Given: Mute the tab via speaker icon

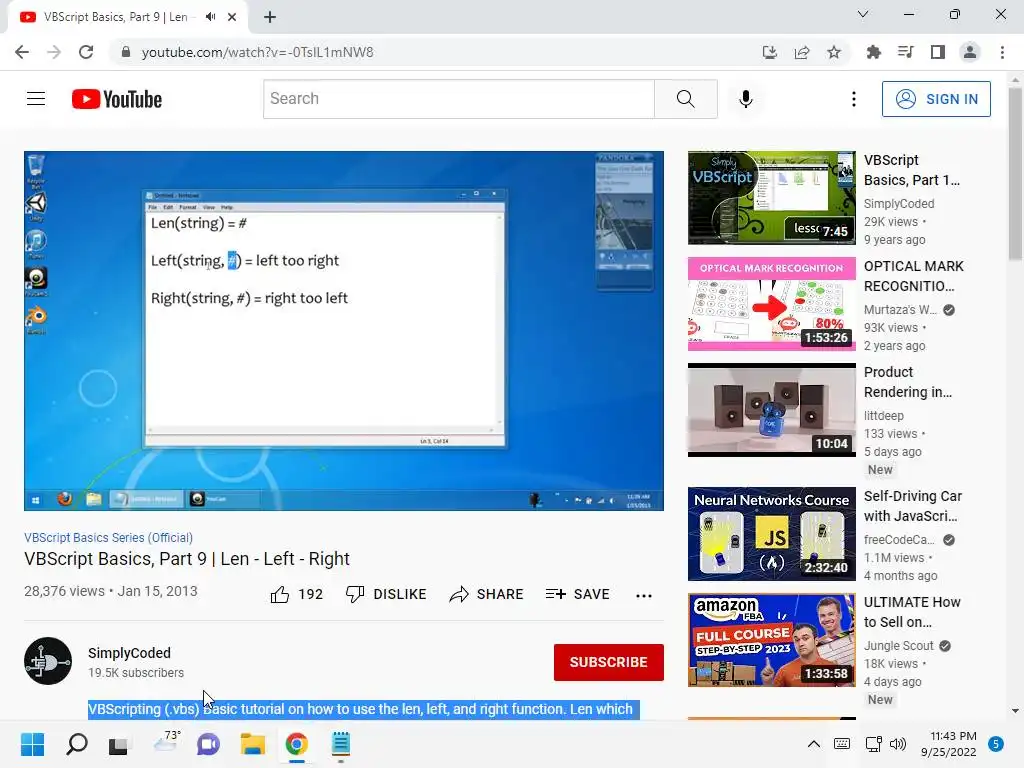Looking at the screenshot, I should pos(210,17).
